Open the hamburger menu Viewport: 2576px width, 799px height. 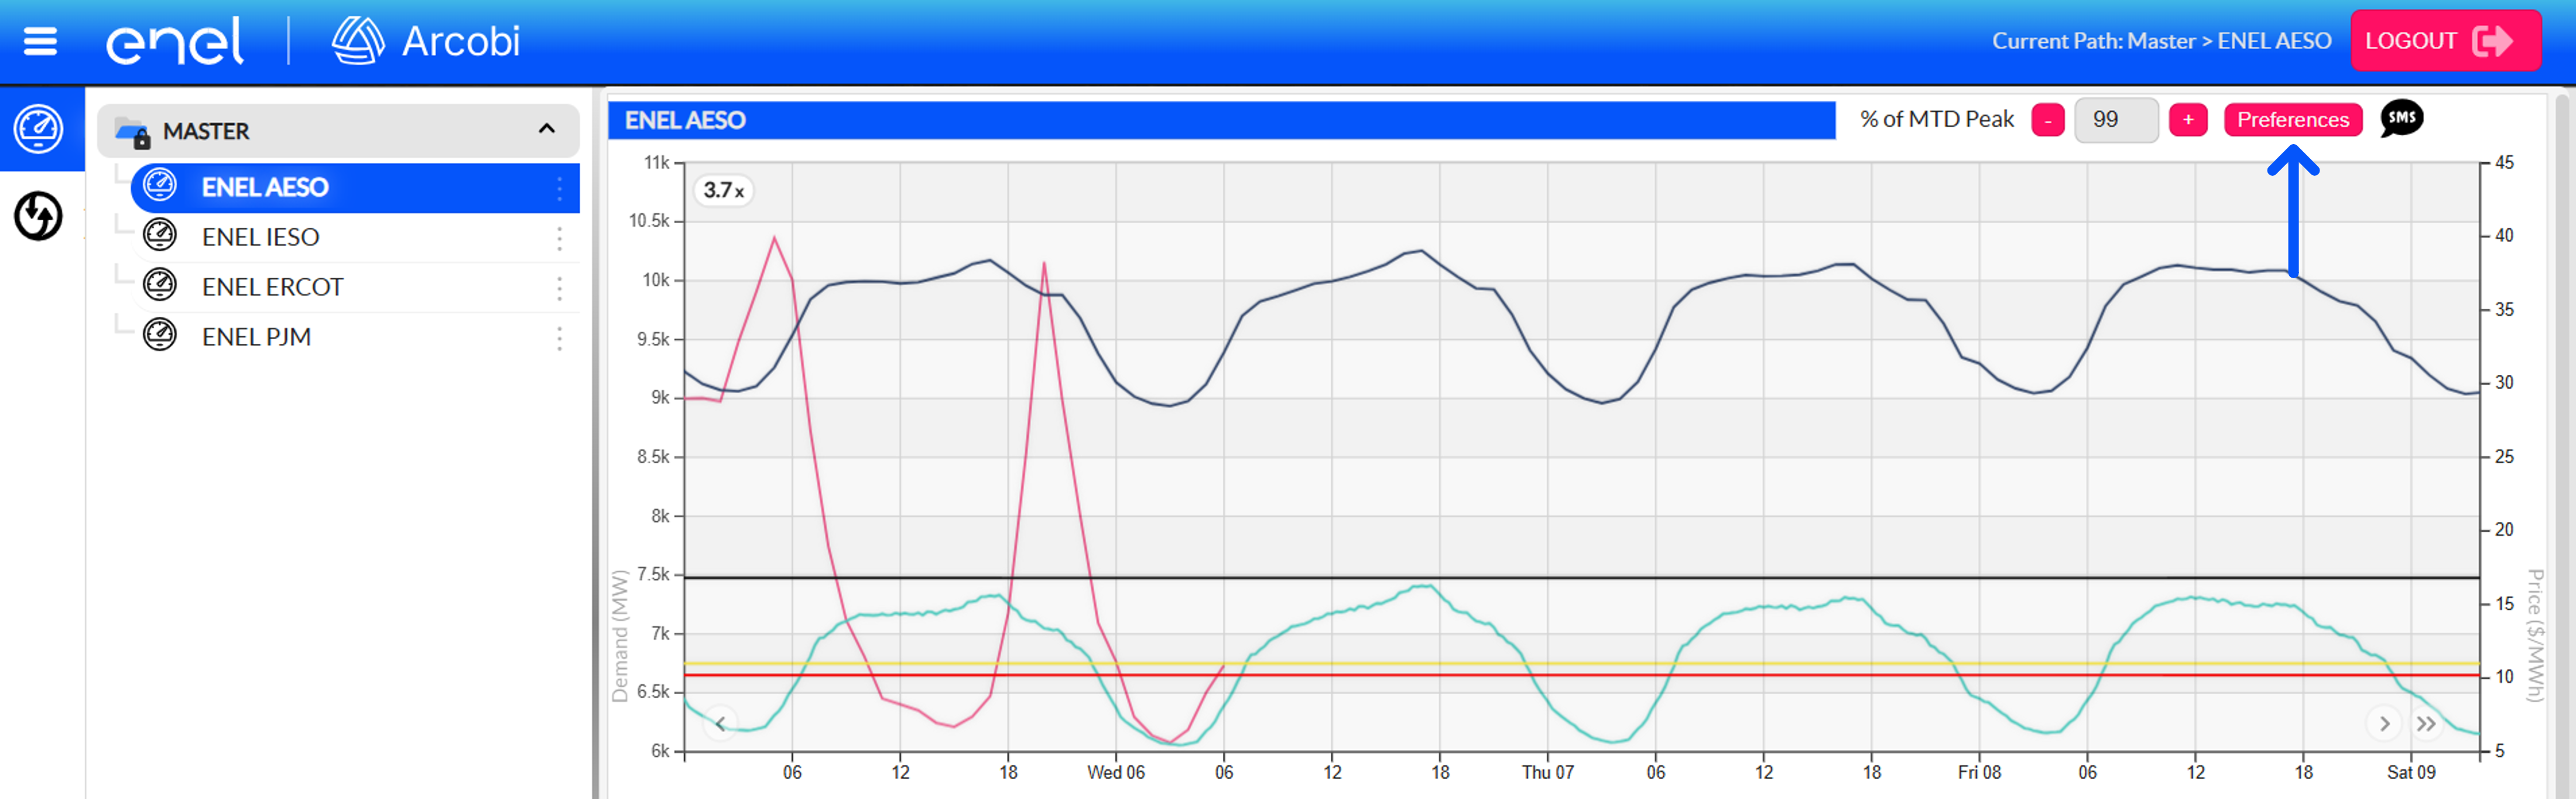pos(40,41)
